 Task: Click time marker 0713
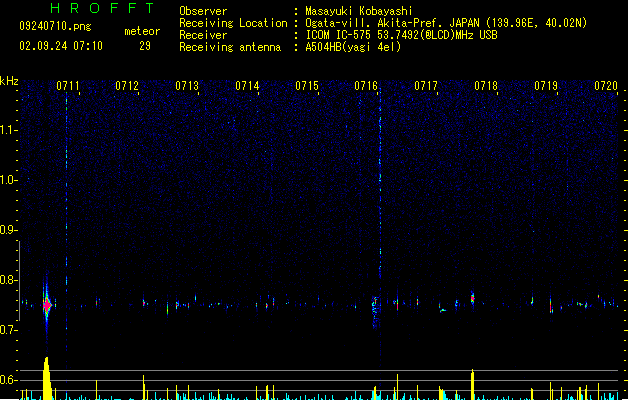point(187,86)
